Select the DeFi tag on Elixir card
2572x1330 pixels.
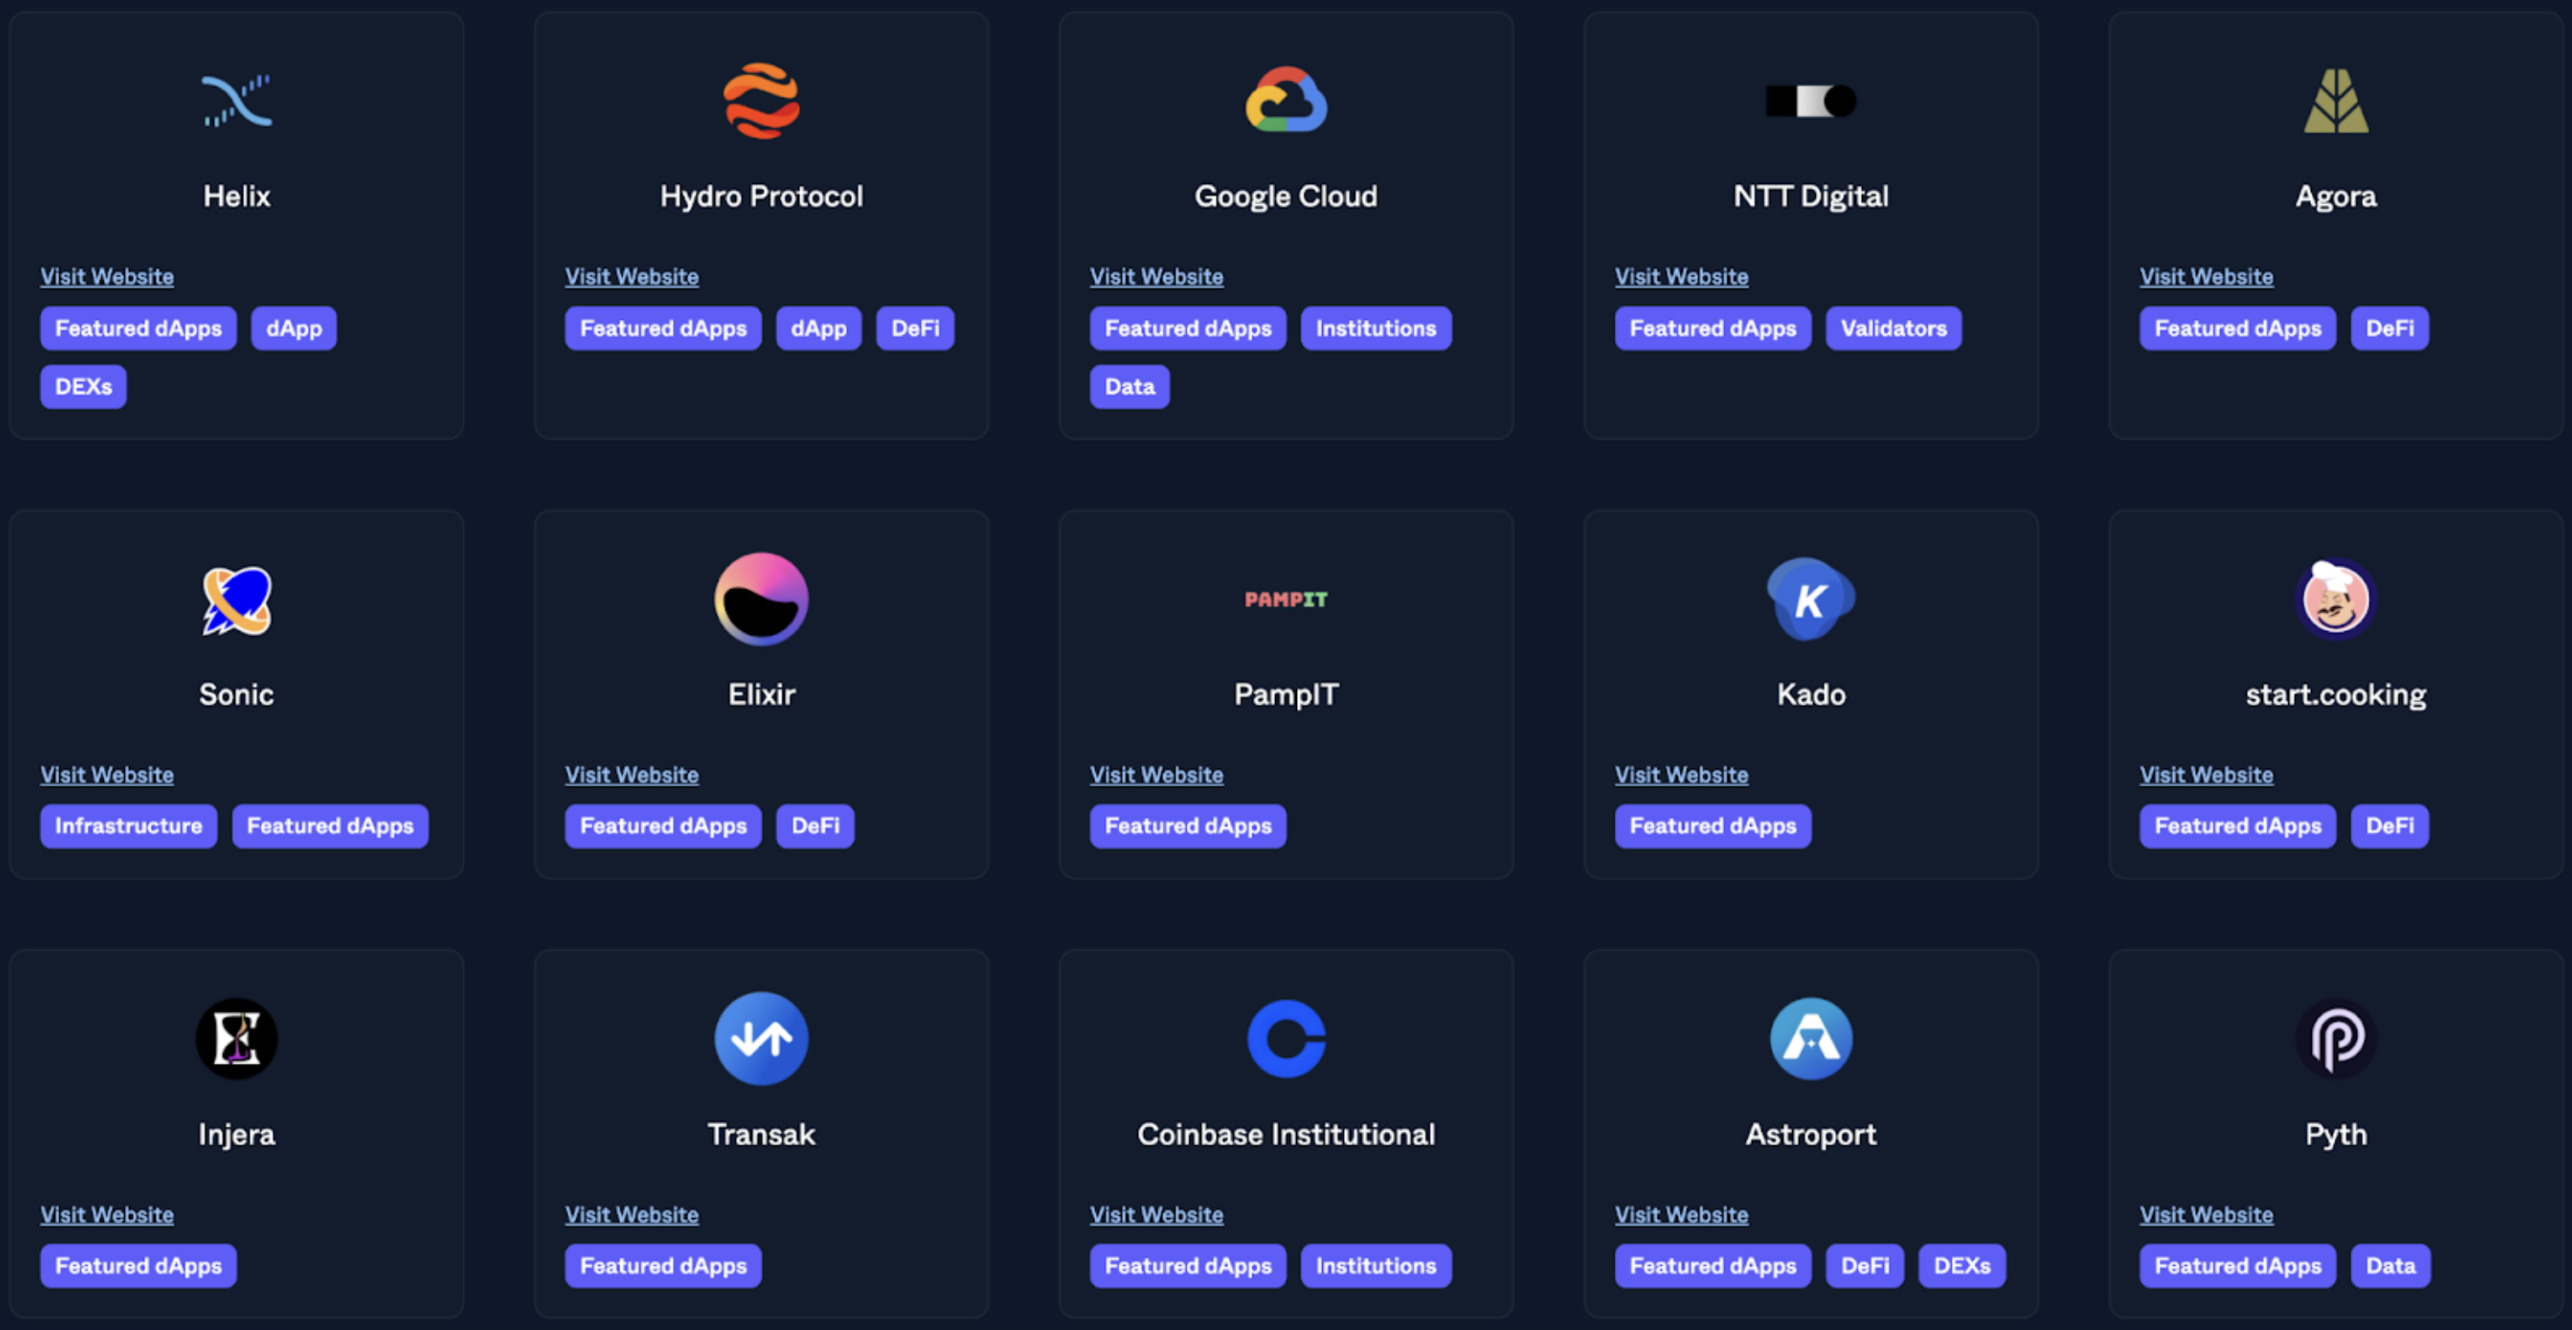[815, 826]
